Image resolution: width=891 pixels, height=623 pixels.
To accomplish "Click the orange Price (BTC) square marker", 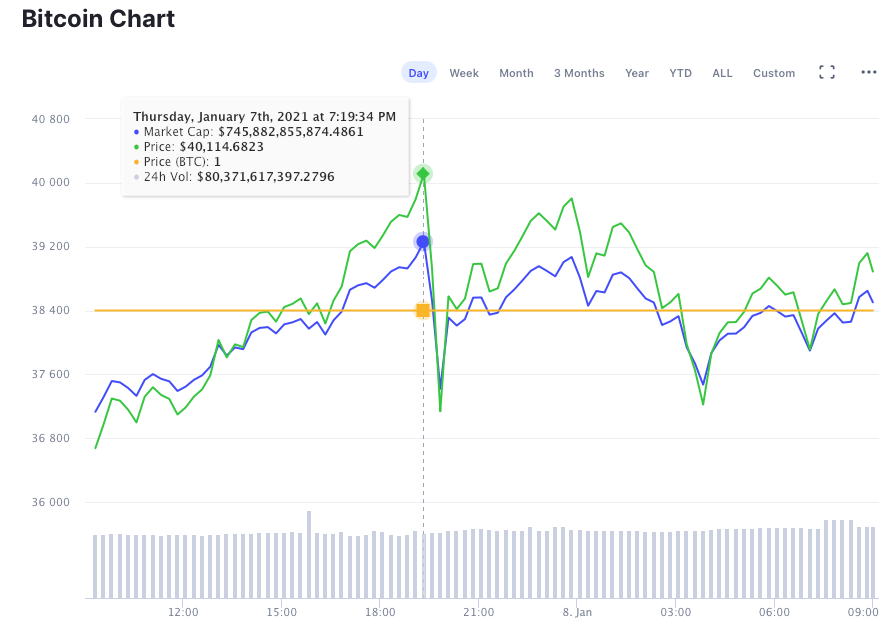I will point(423,310).
